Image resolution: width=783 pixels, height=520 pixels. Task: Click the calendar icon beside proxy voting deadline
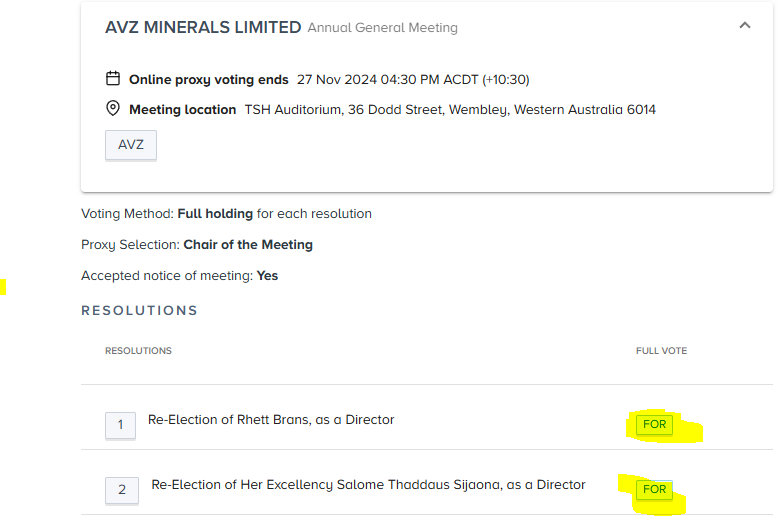tap(113, 78)
